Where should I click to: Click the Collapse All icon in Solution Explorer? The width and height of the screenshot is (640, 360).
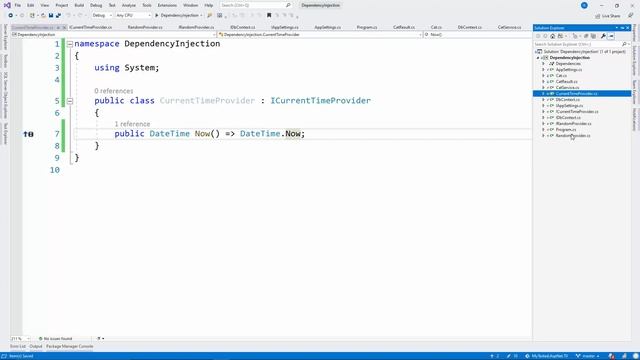[x=586, y=36]
